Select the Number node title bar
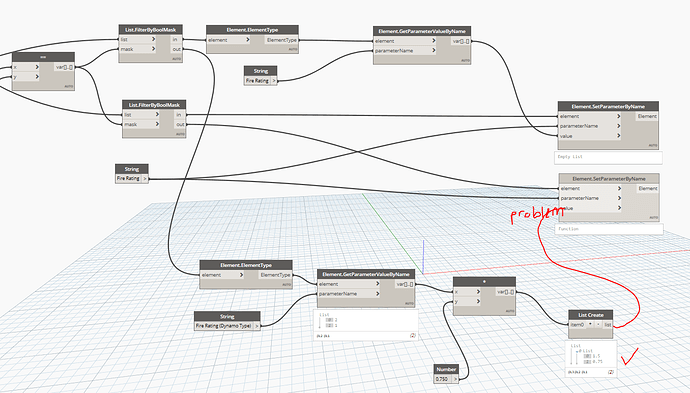The image size is (690, 393). pyautogui.click(x=446, y=369)
